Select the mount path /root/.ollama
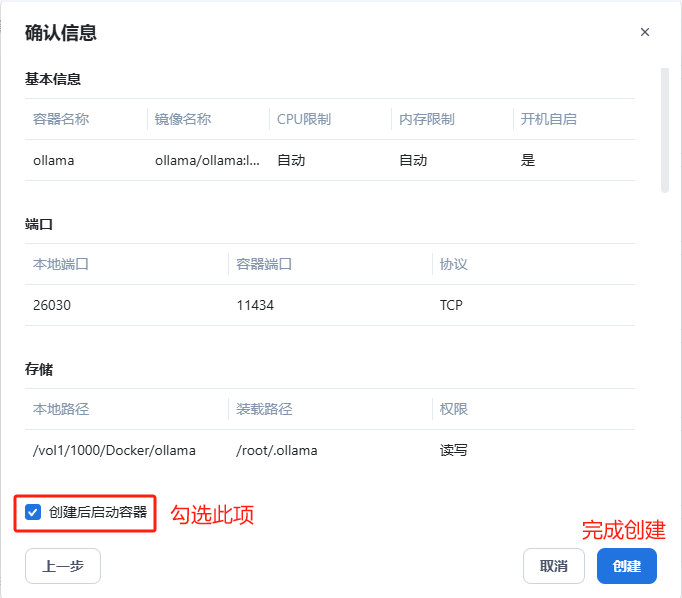682x598 pixels. click(277, 450)
